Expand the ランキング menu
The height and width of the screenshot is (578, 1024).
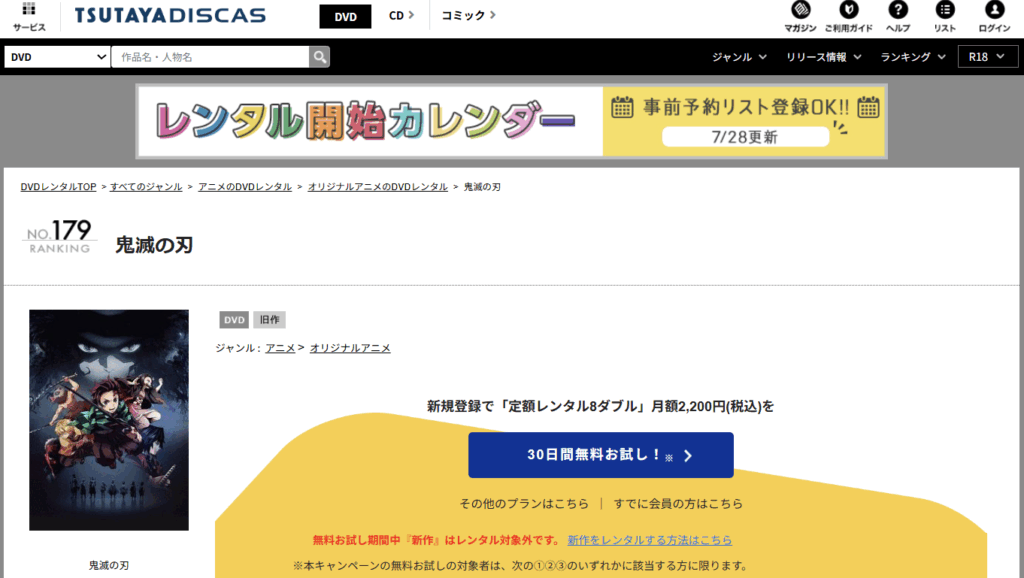[913, 57]
